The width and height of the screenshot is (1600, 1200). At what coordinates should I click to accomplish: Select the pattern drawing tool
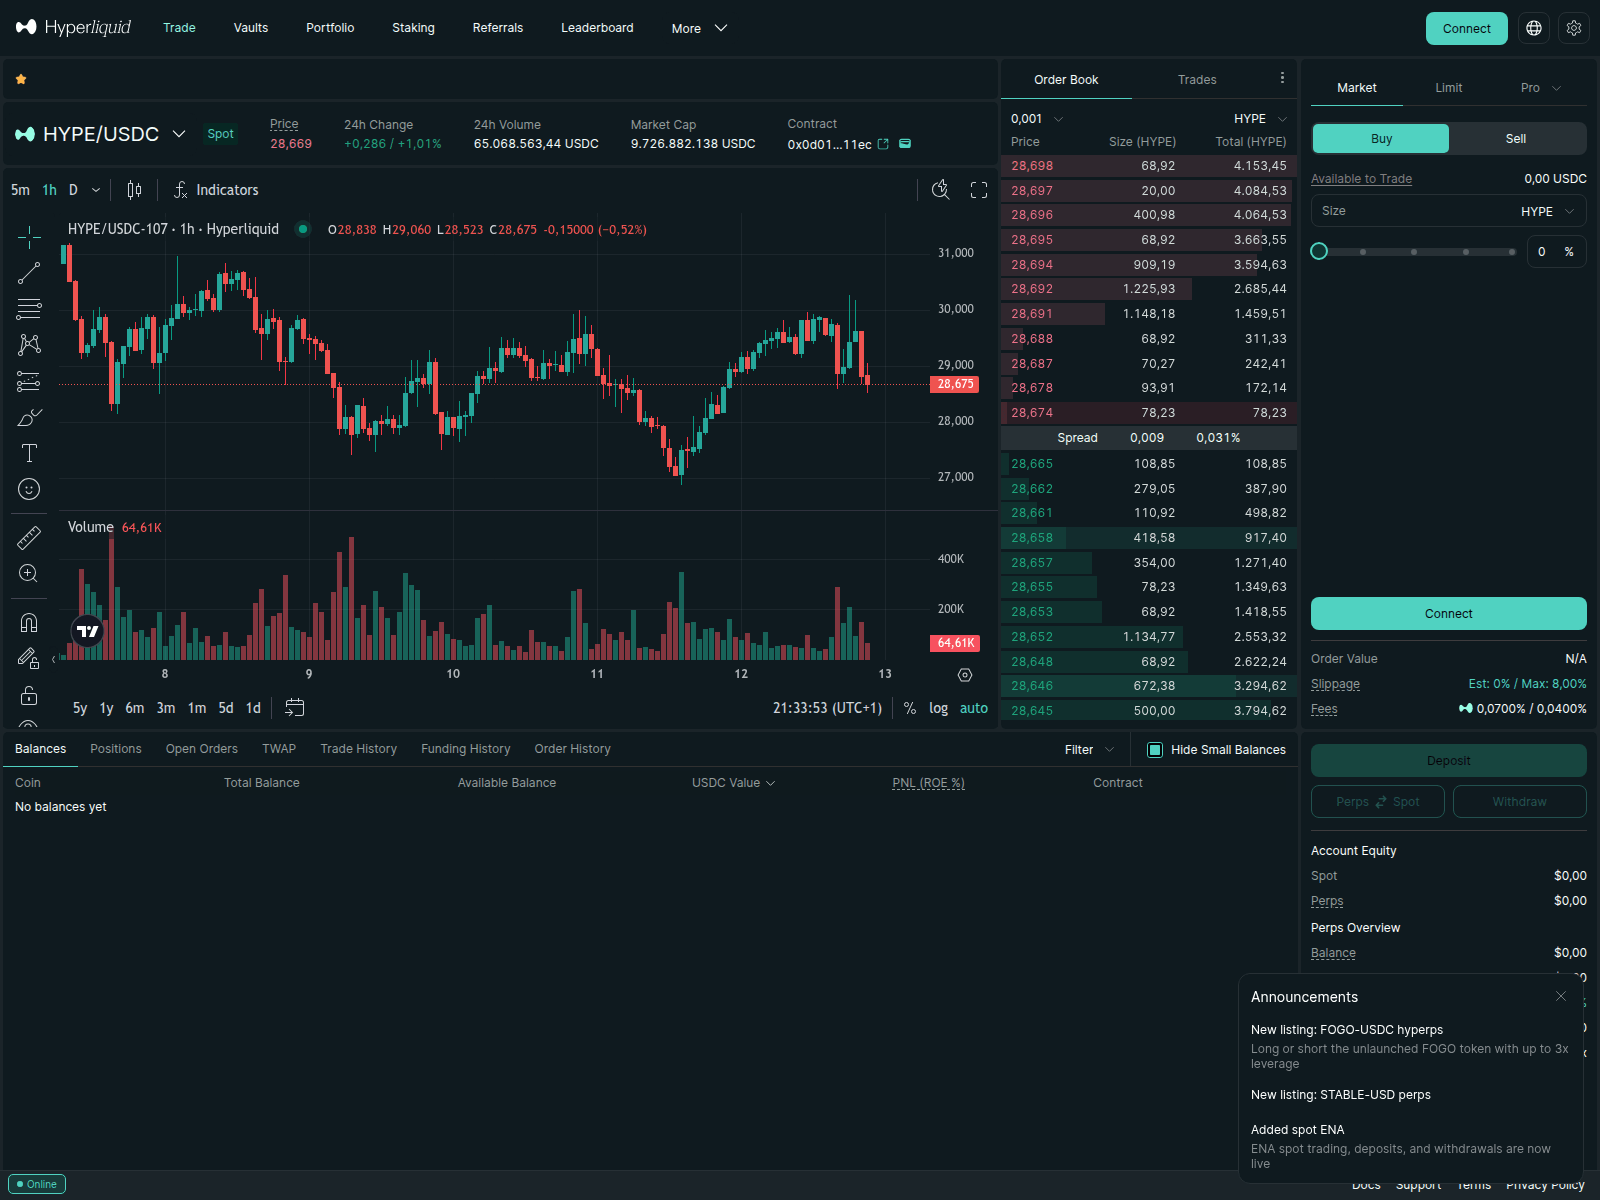pos(29,345)
